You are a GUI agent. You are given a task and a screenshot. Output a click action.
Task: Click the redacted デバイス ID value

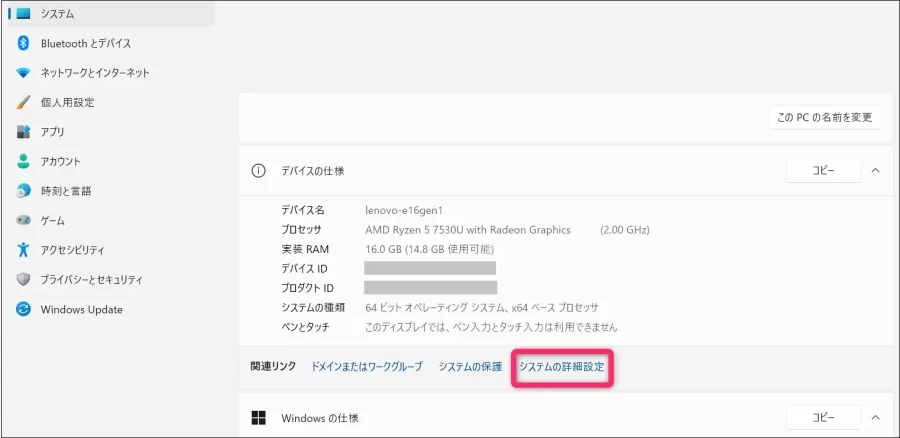(430, 268)
